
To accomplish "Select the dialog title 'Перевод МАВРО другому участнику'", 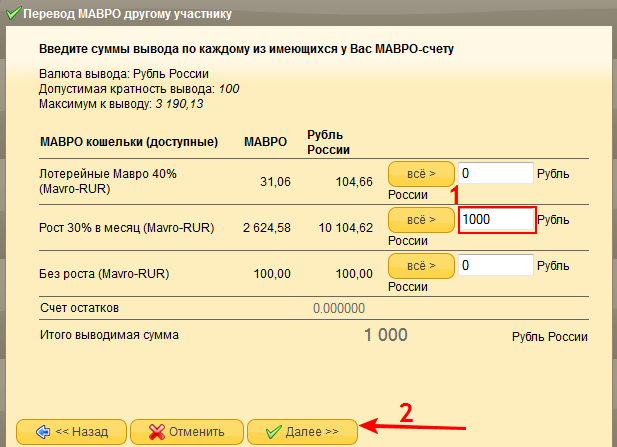I will point(127,13).
